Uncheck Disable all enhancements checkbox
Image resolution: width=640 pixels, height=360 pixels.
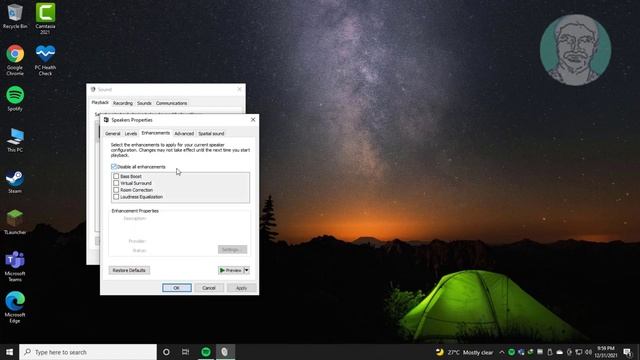click(x=114, y=167)
